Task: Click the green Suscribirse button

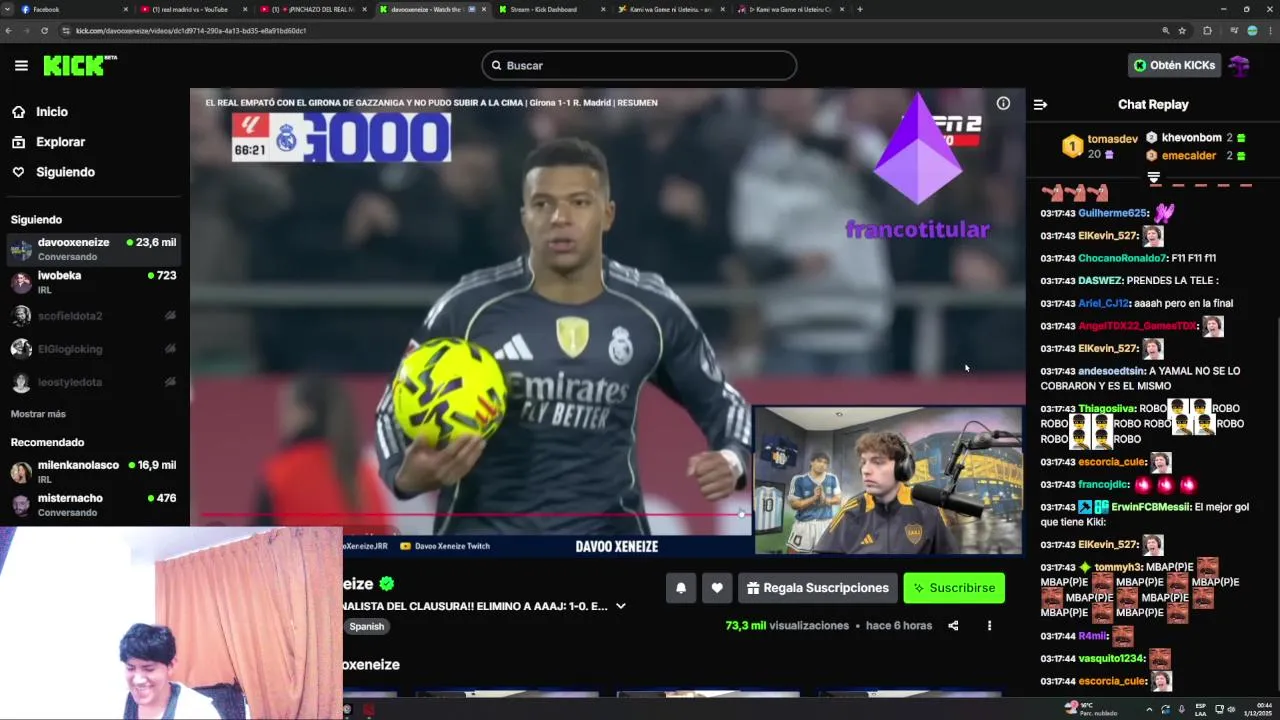Action: [954, 588]
